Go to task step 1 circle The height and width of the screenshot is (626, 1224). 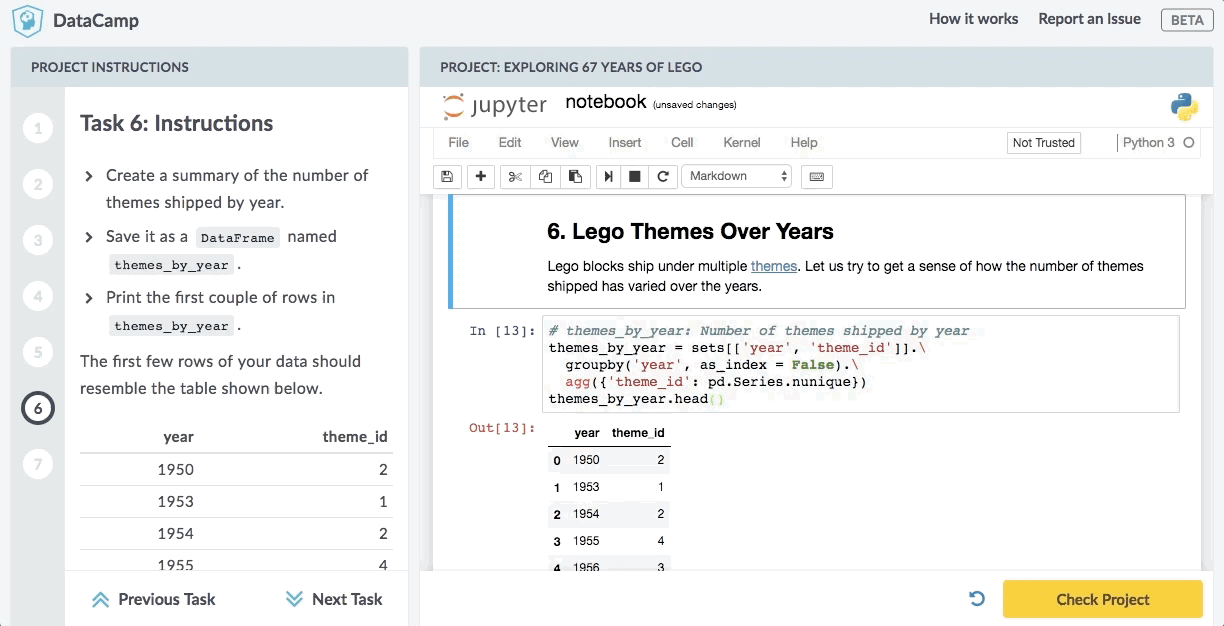[38, 128]
